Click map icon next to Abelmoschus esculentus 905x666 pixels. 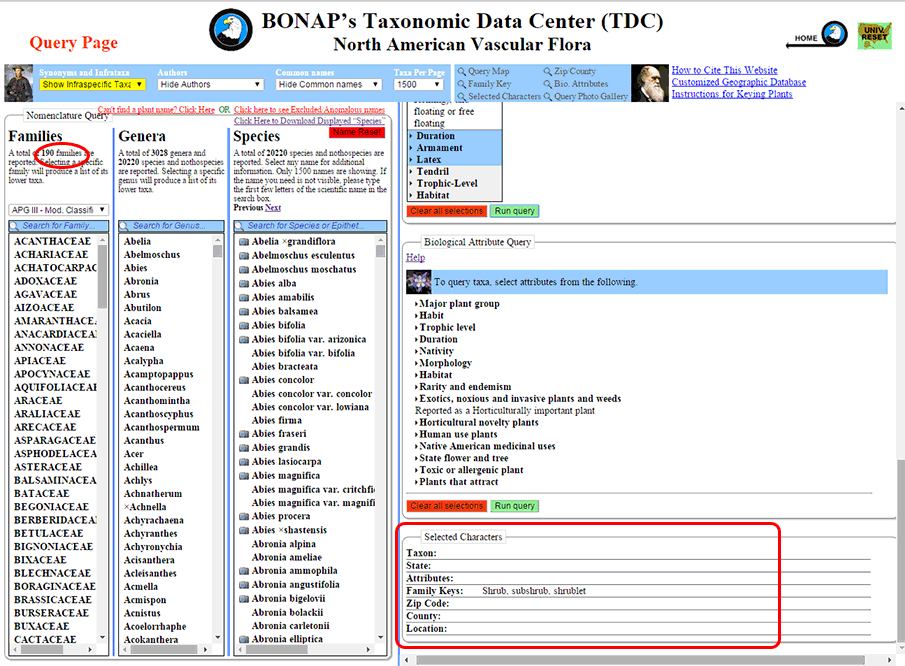coord(244,256)
